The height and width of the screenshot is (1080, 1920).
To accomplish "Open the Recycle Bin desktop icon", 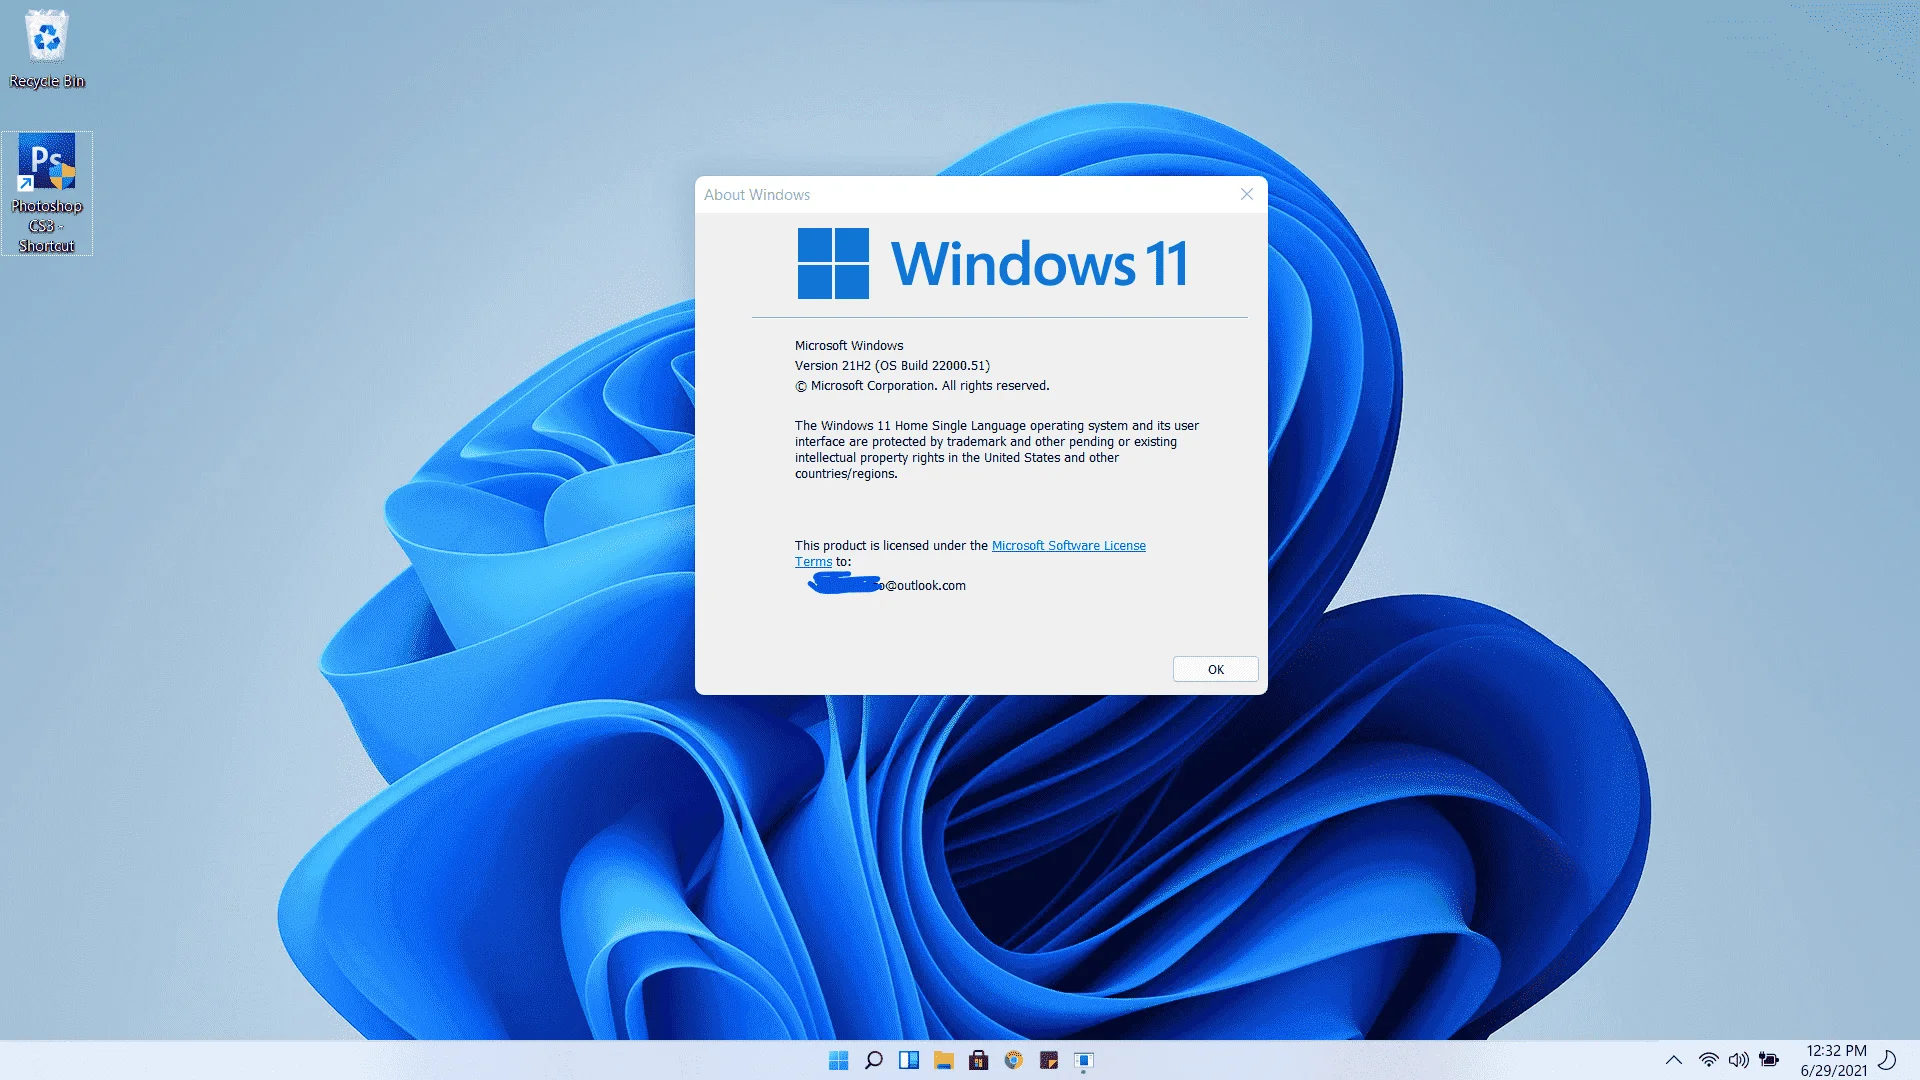I will tap(46, 49).
